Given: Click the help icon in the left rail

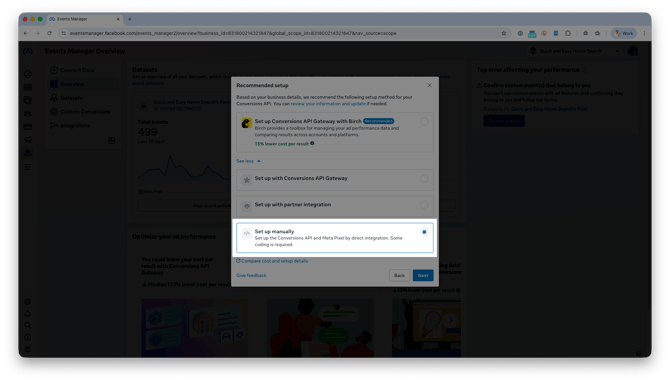Looking at the screenshot, I should click(x=28, y=338).
